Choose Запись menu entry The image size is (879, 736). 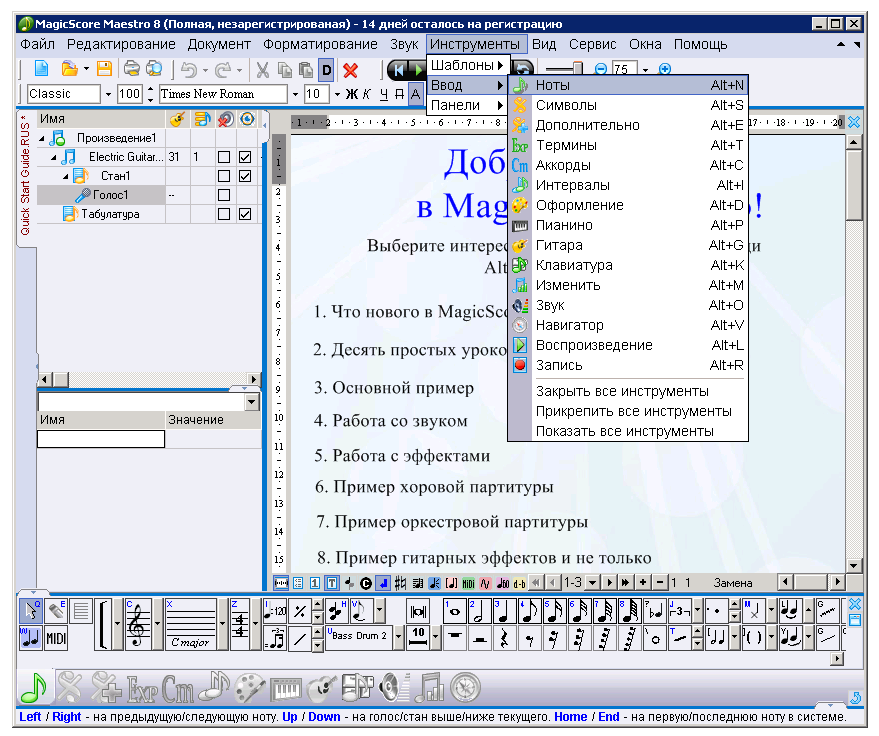coord(628,365)
